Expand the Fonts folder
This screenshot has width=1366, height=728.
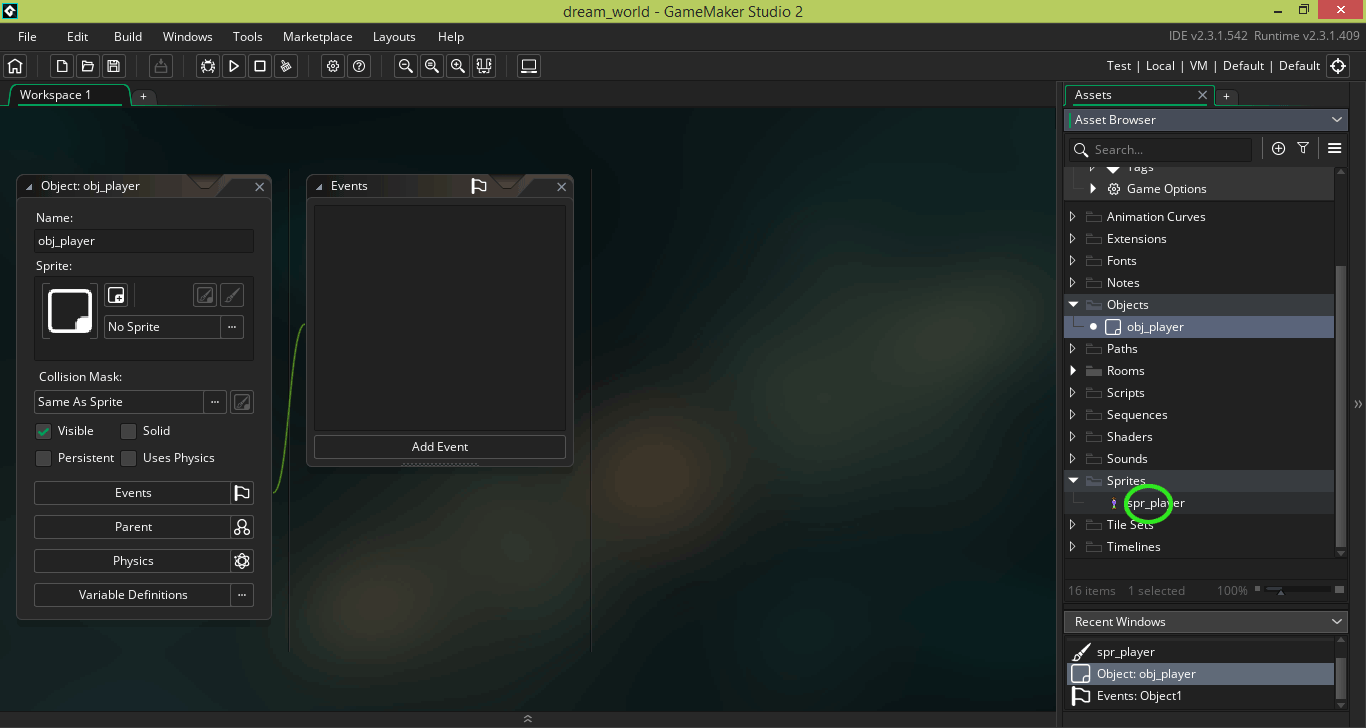[x=1073, y=261]
